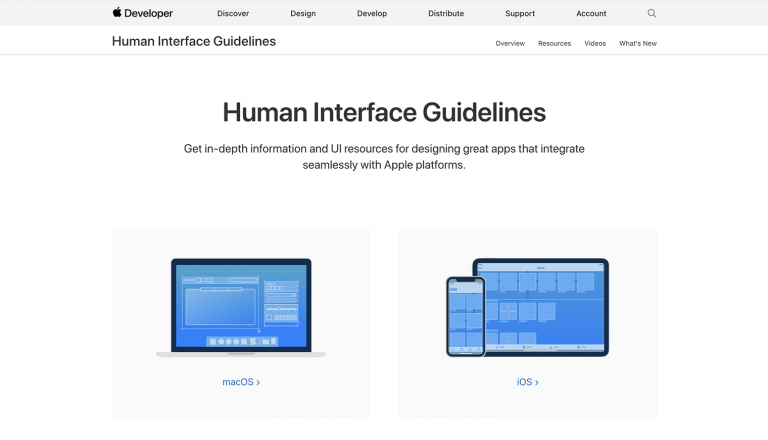Image resolution: width=768 pixels, height=440 pixels.
Task: Open the What's New tab
Action: 638,44
